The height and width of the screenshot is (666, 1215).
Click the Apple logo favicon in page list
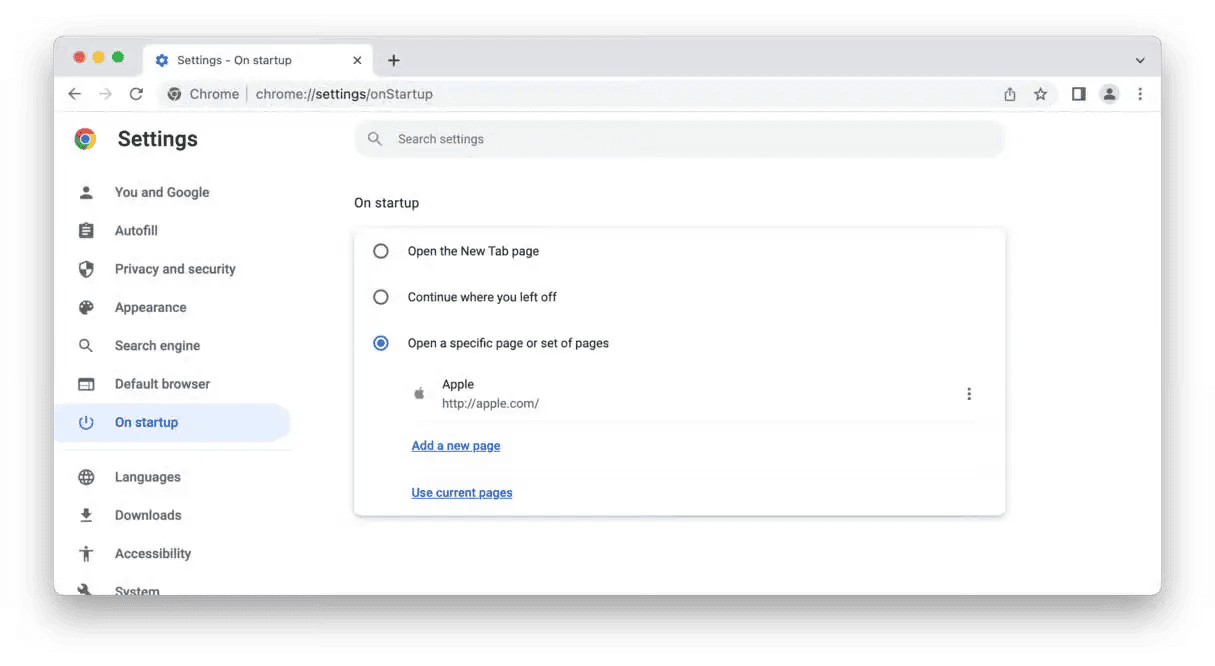click(420, 393)
